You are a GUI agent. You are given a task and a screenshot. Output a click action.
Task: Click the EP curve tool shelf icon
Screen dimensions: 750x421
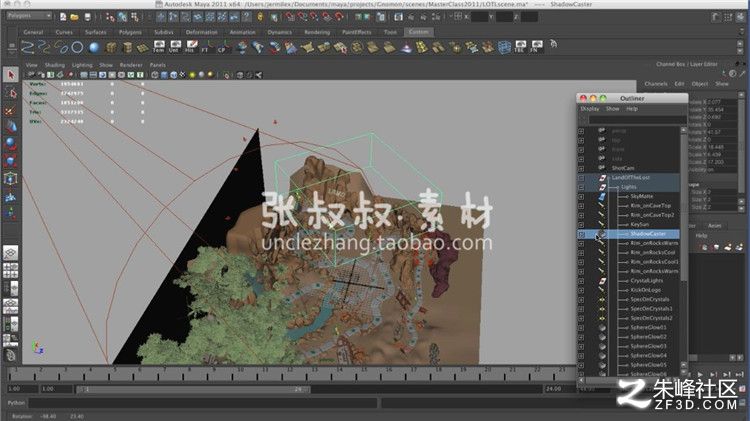(44, 47)
